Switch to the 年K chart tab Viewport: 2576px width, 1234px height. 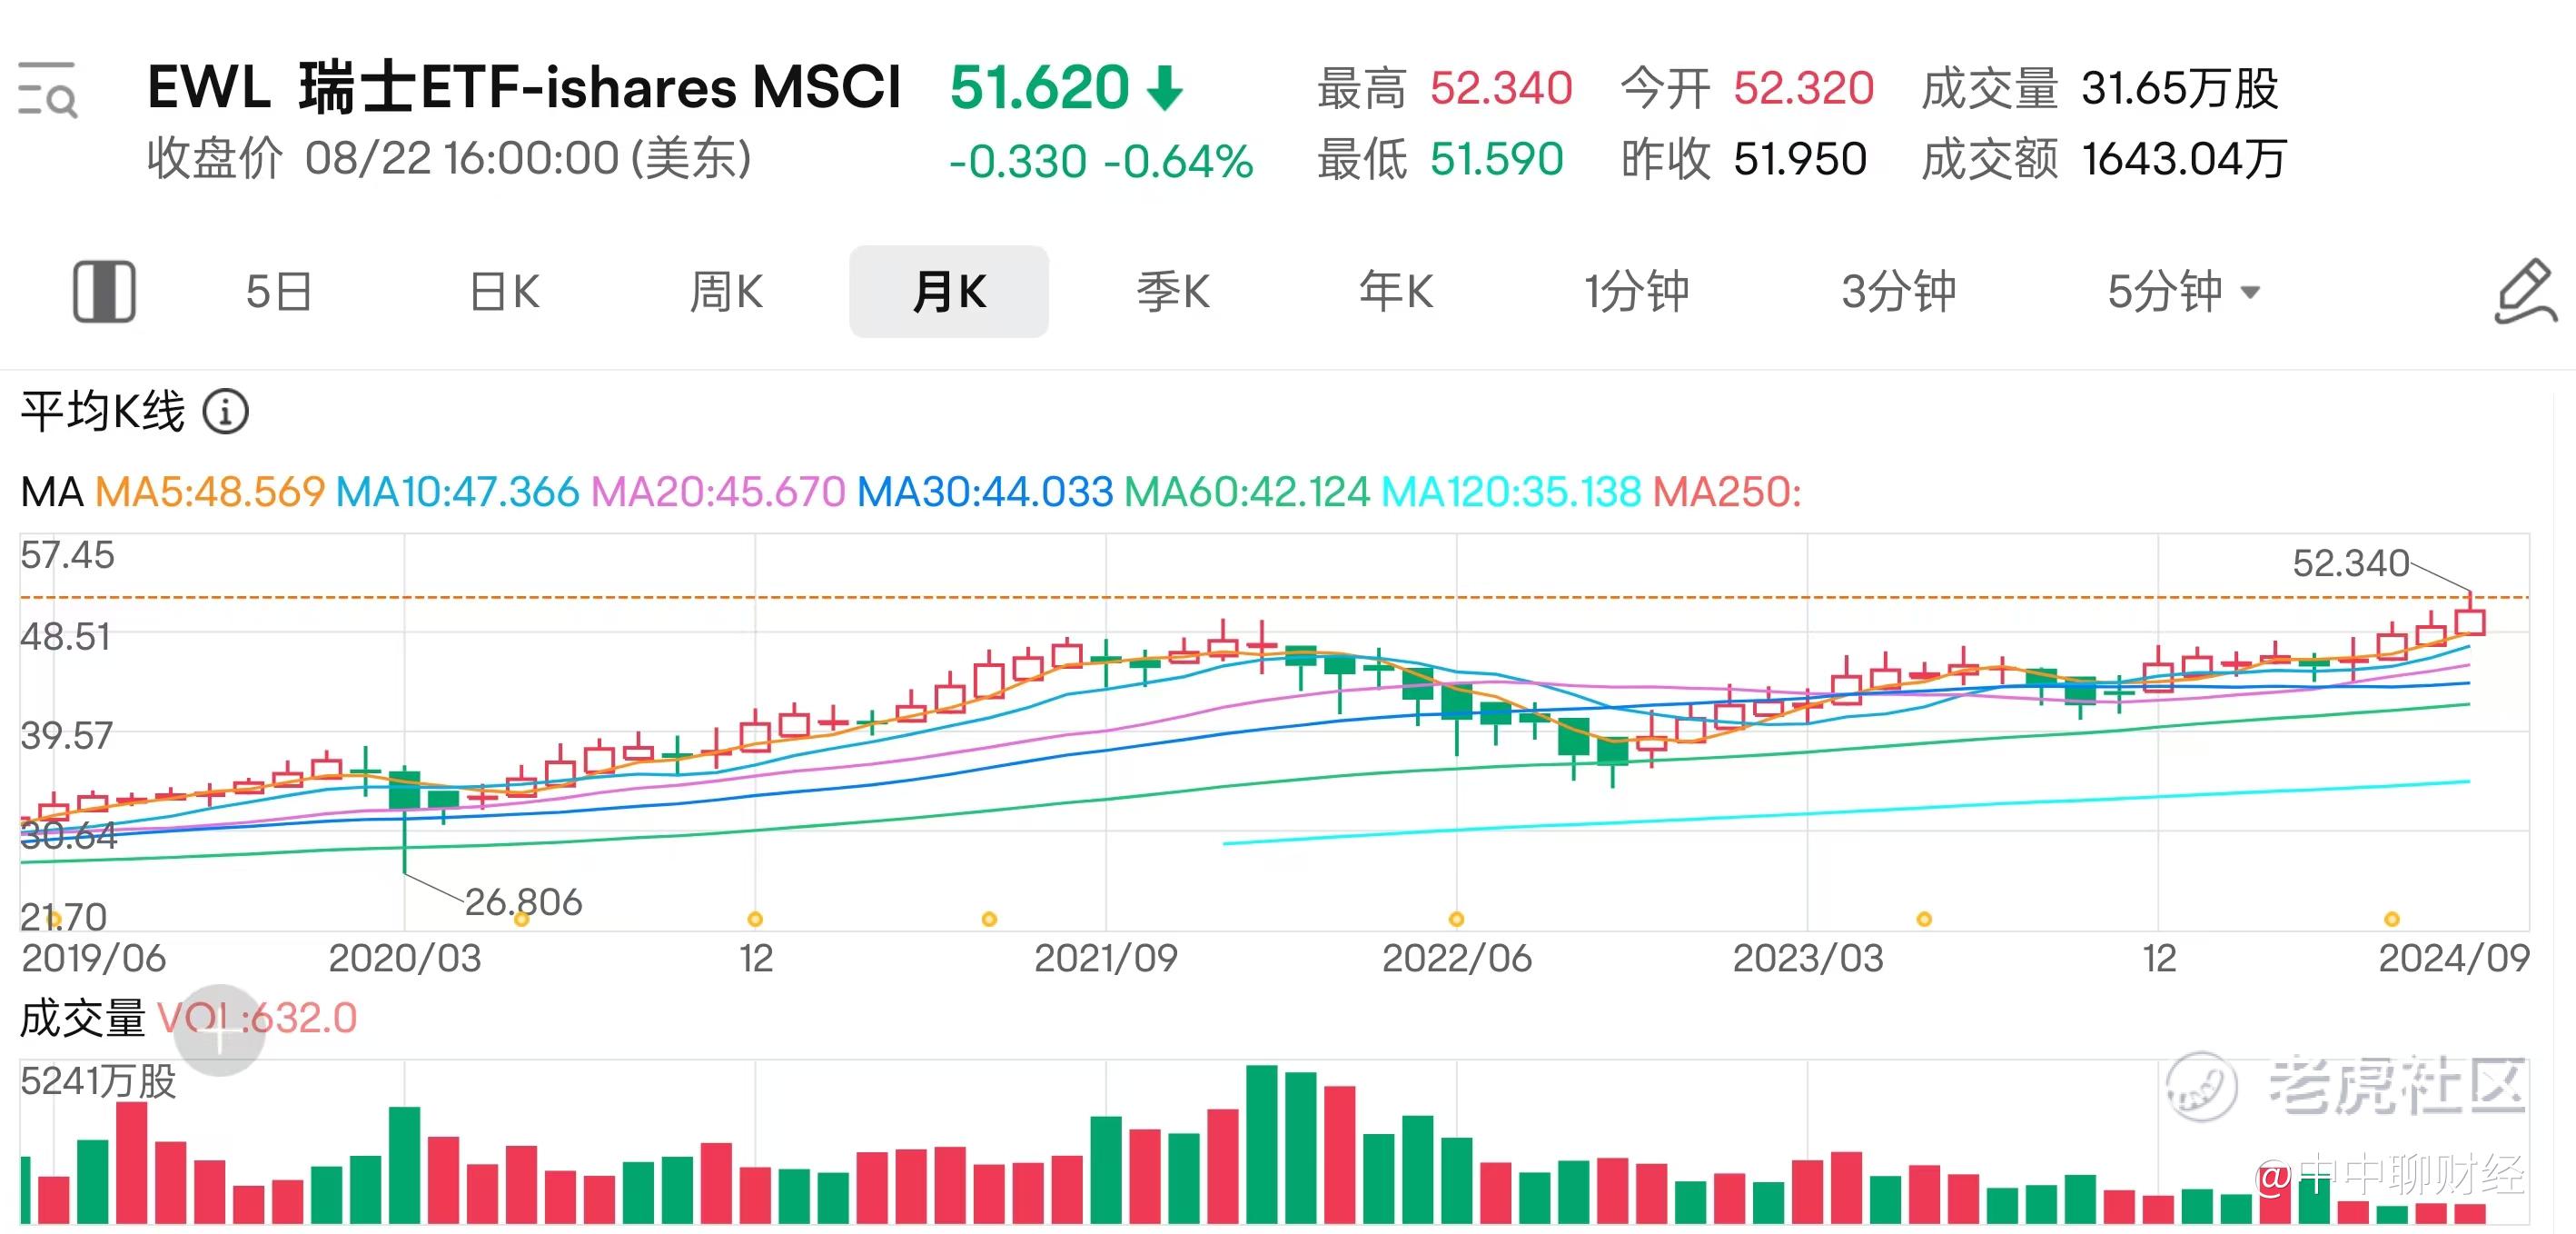pyautogui.click(x=1396, y=292)
